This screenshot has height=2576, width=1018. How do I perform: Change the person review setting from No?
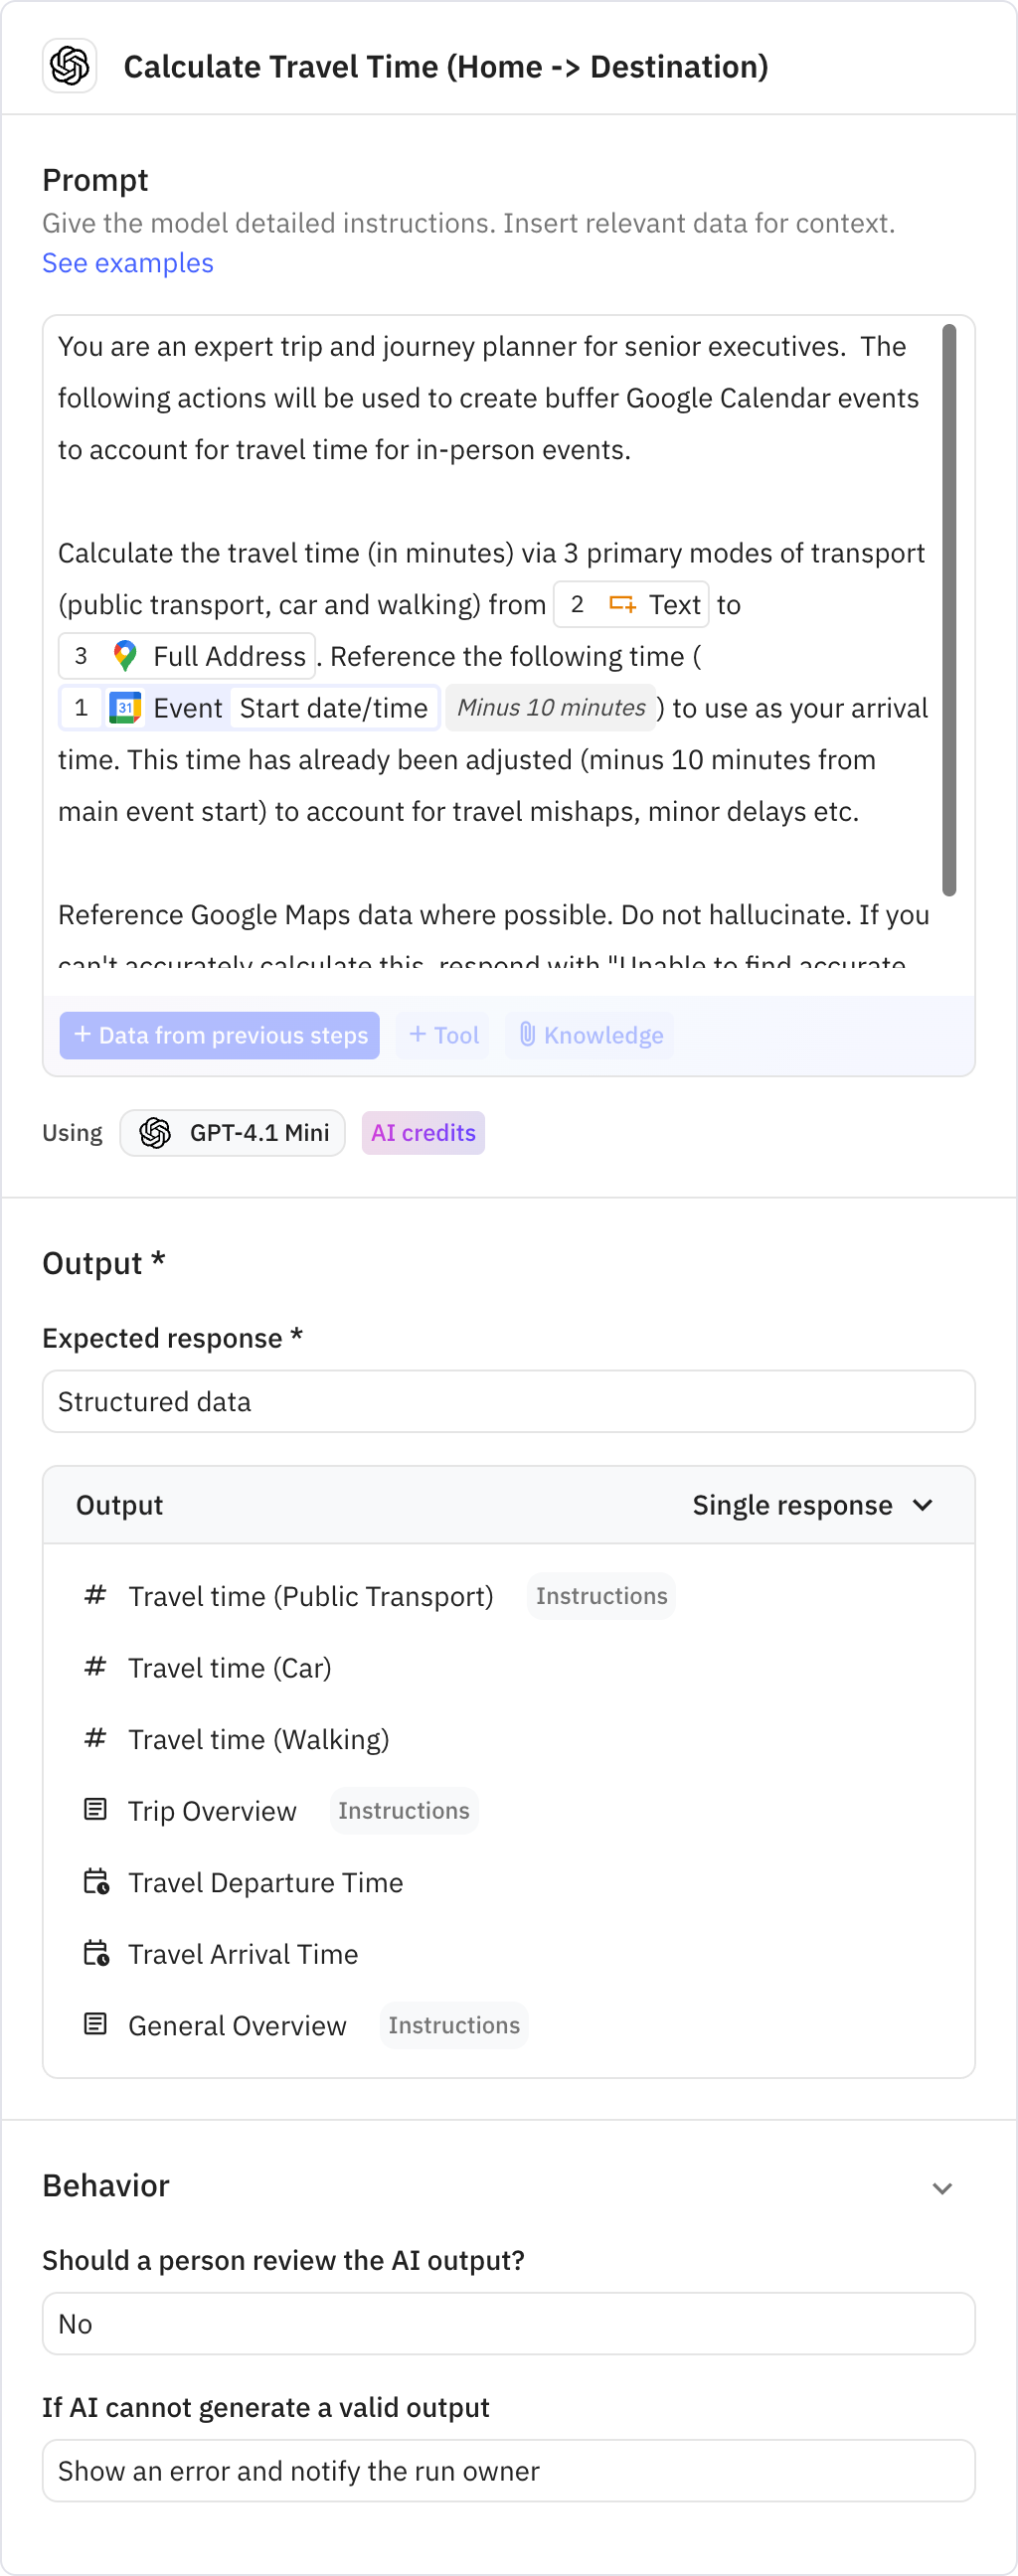508,2324
